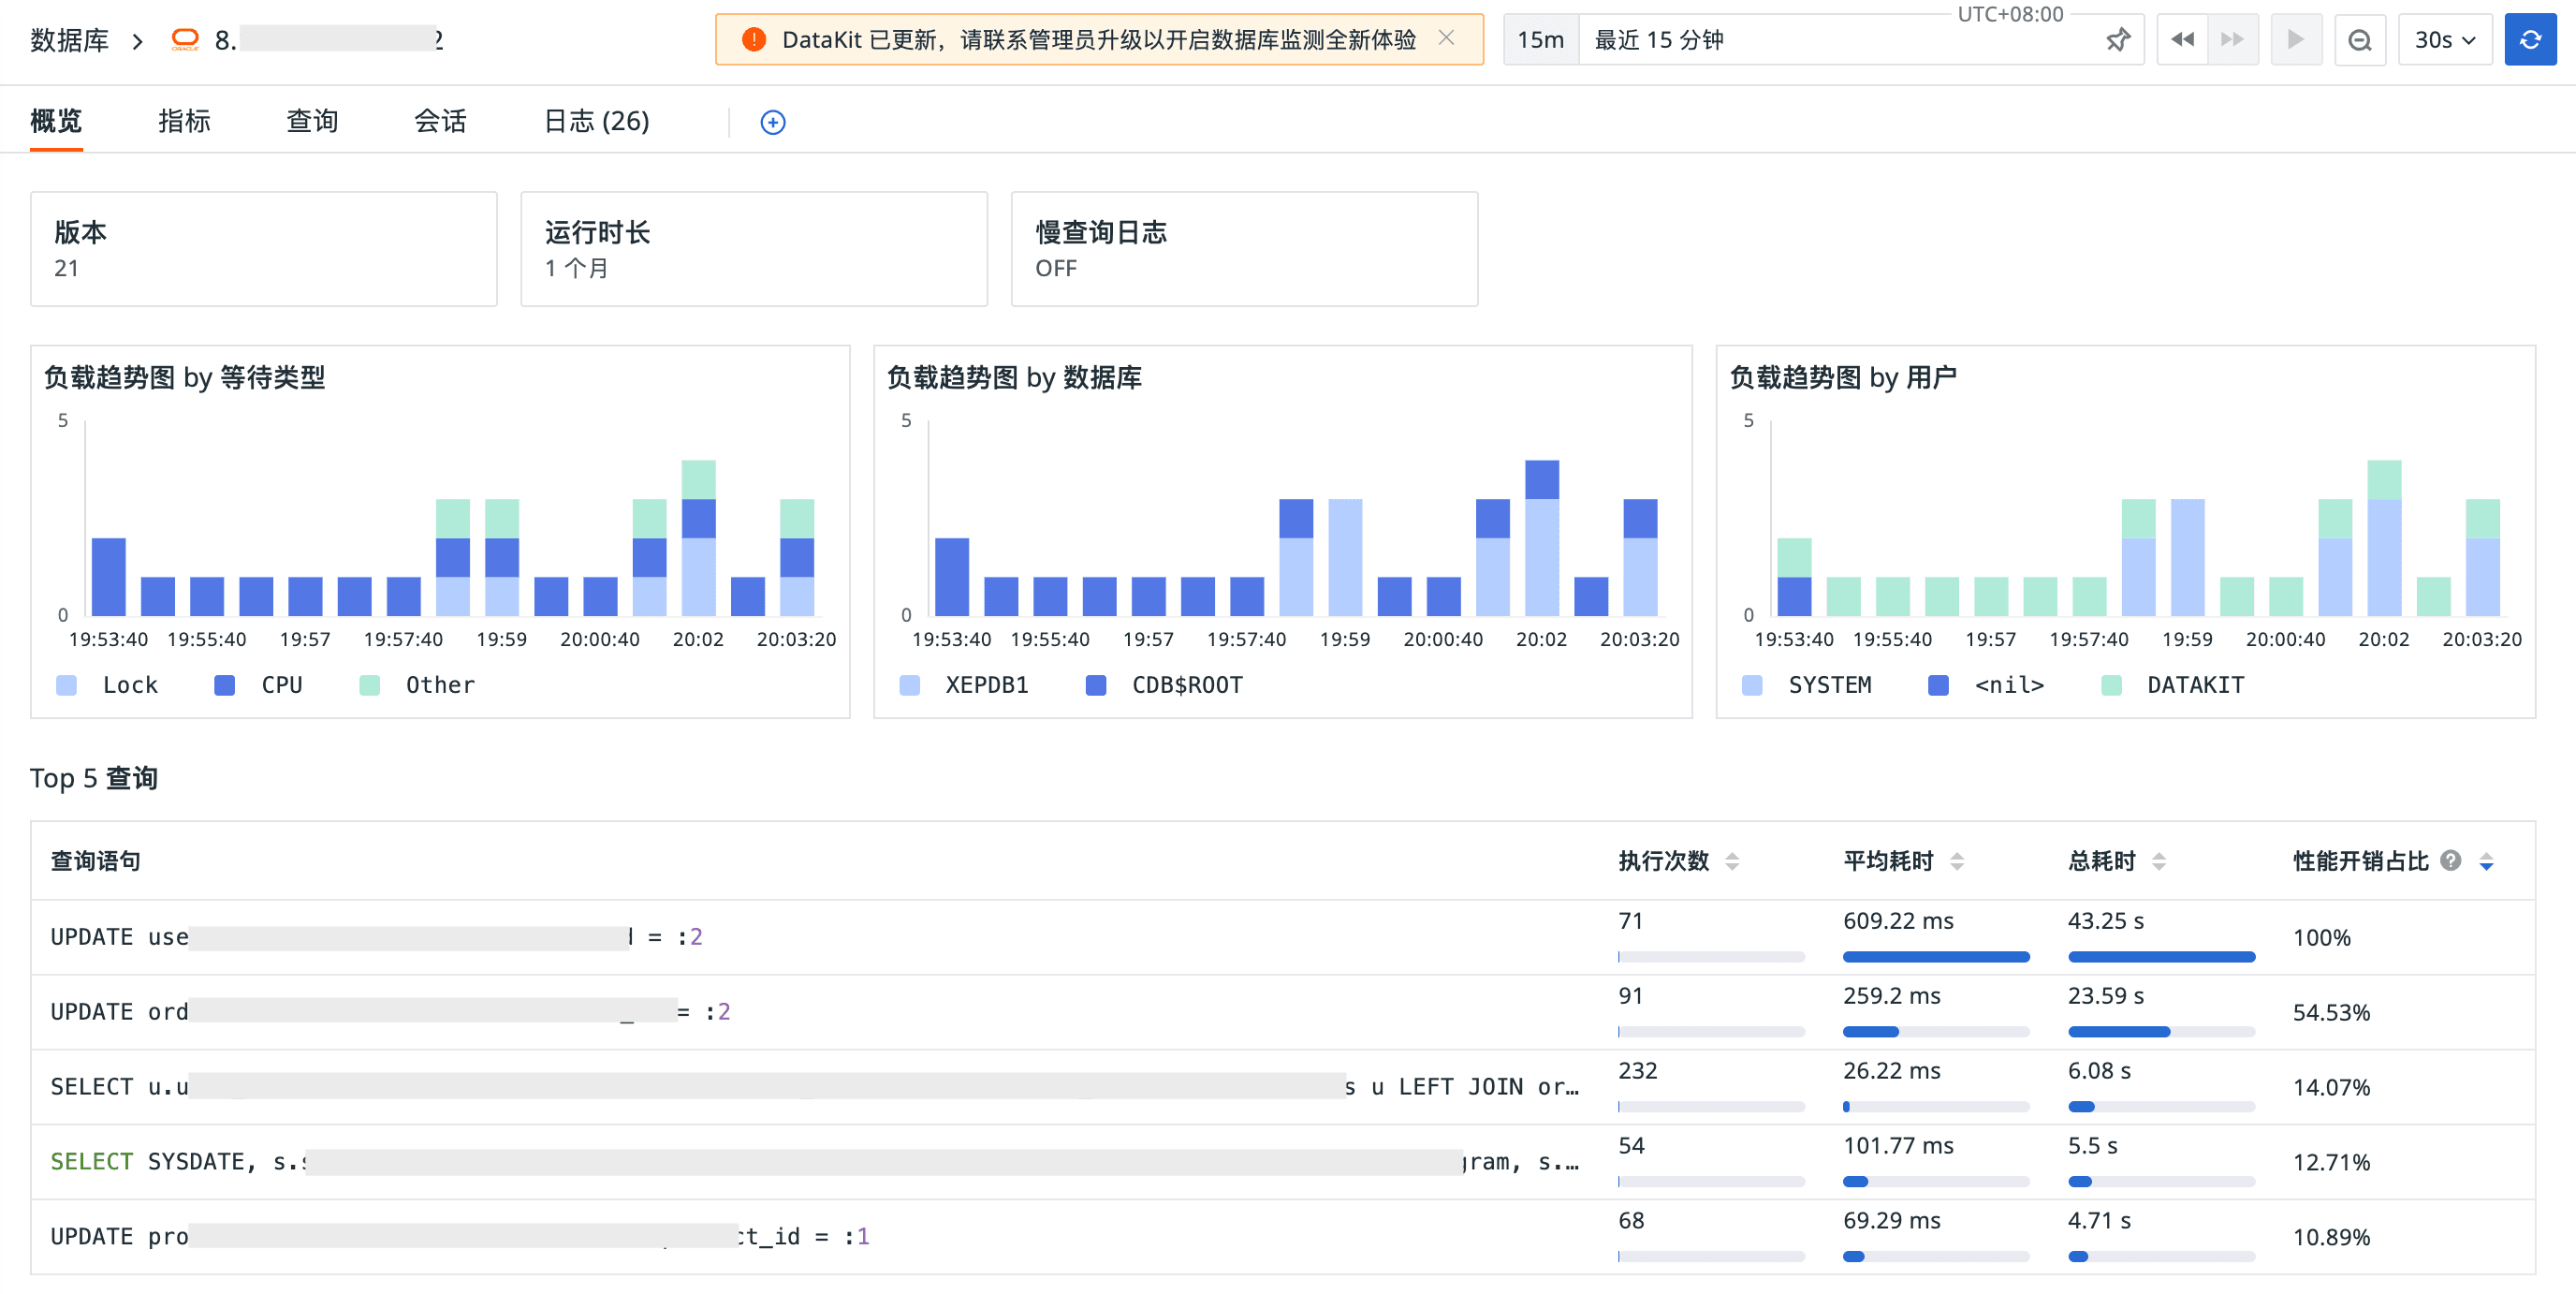Click the rewind time range icon
Viewport: 2576px width, 1294px height.
click(2182, 40)
